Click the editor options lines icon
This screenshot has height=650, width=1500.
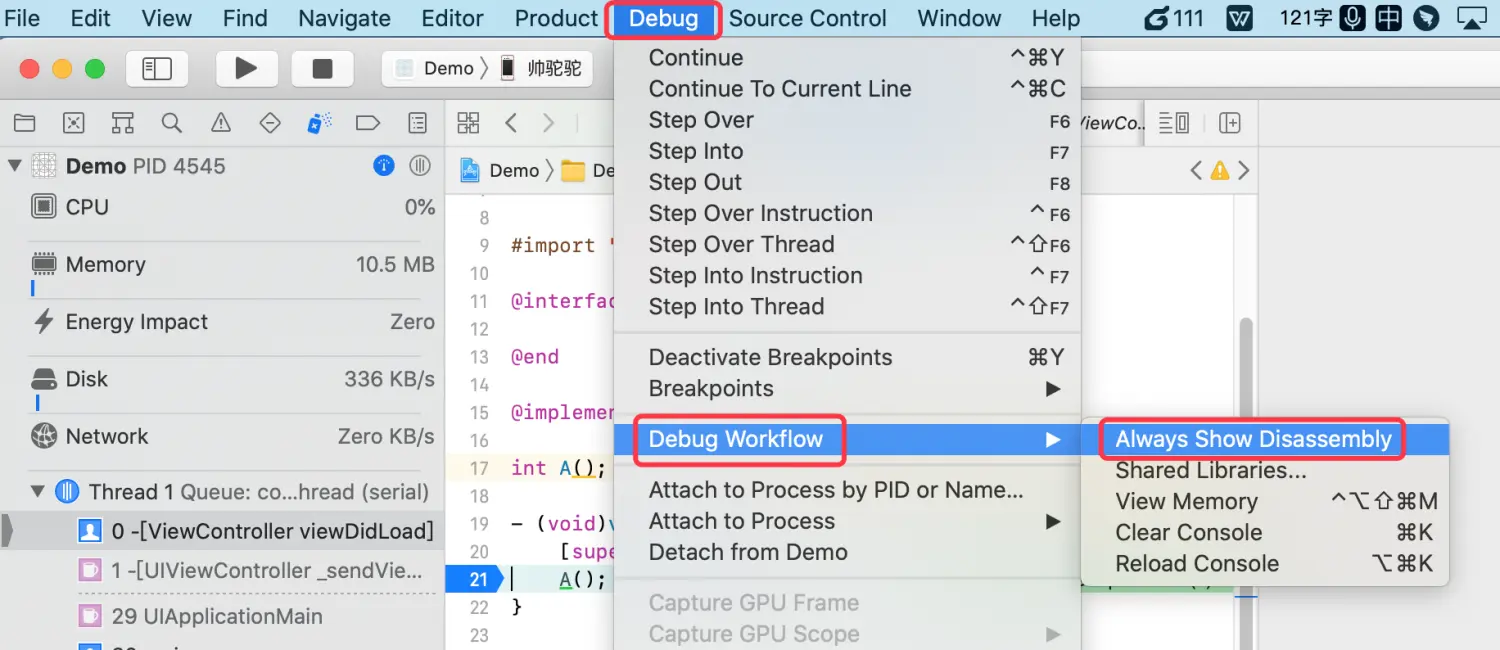1174,123
